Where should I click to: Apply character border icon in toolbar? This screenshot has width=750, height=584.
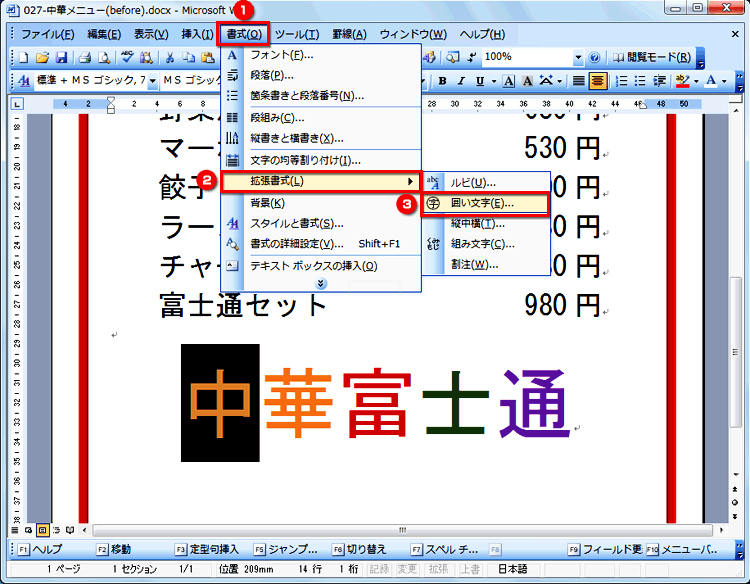coord(509,81)
